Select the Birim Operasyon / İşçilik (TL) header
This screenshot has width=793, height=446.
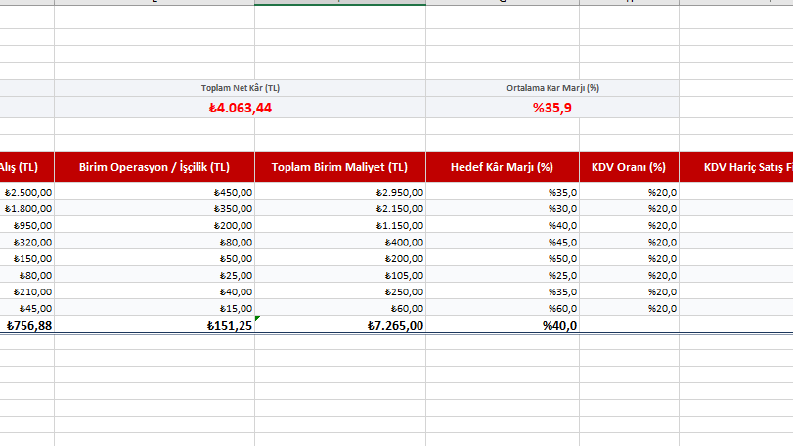coord(154,167)
